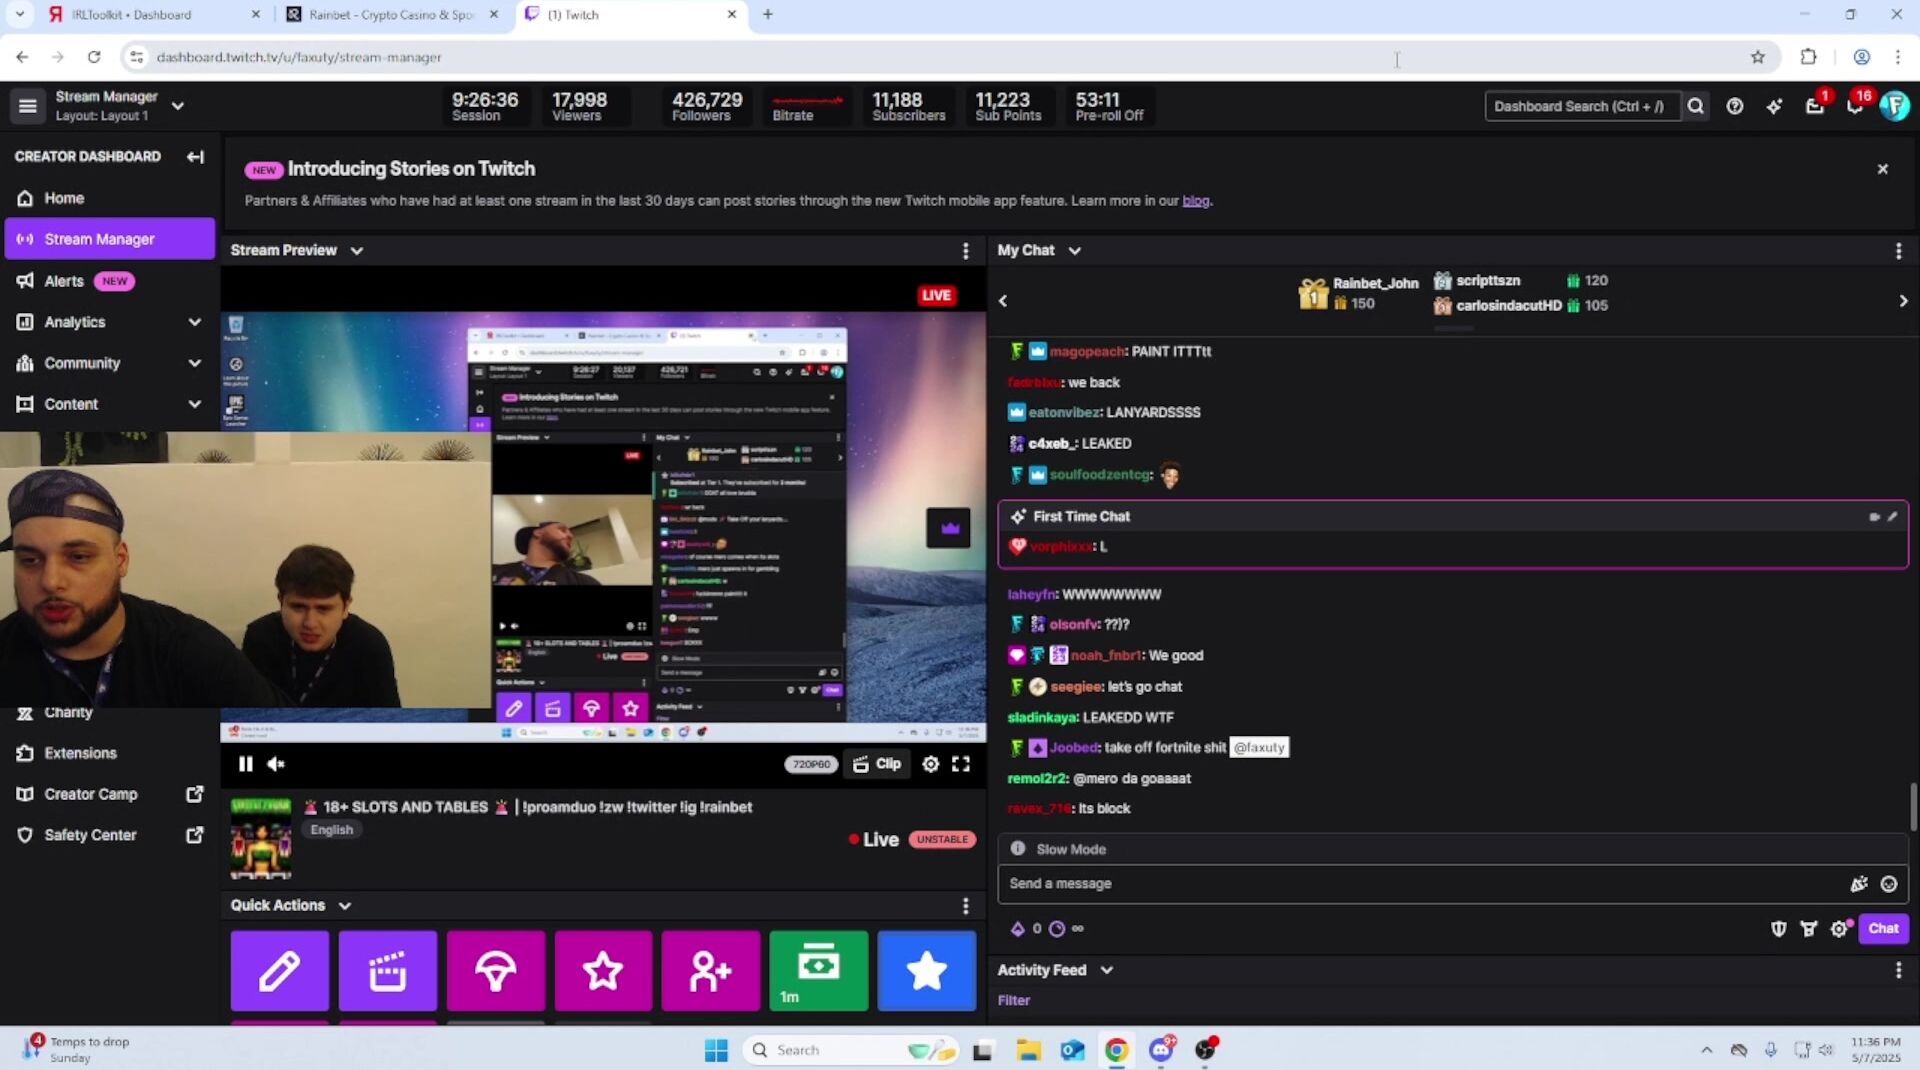
Task: Open the emote picker smiley icon
Action: (1889, 884)
